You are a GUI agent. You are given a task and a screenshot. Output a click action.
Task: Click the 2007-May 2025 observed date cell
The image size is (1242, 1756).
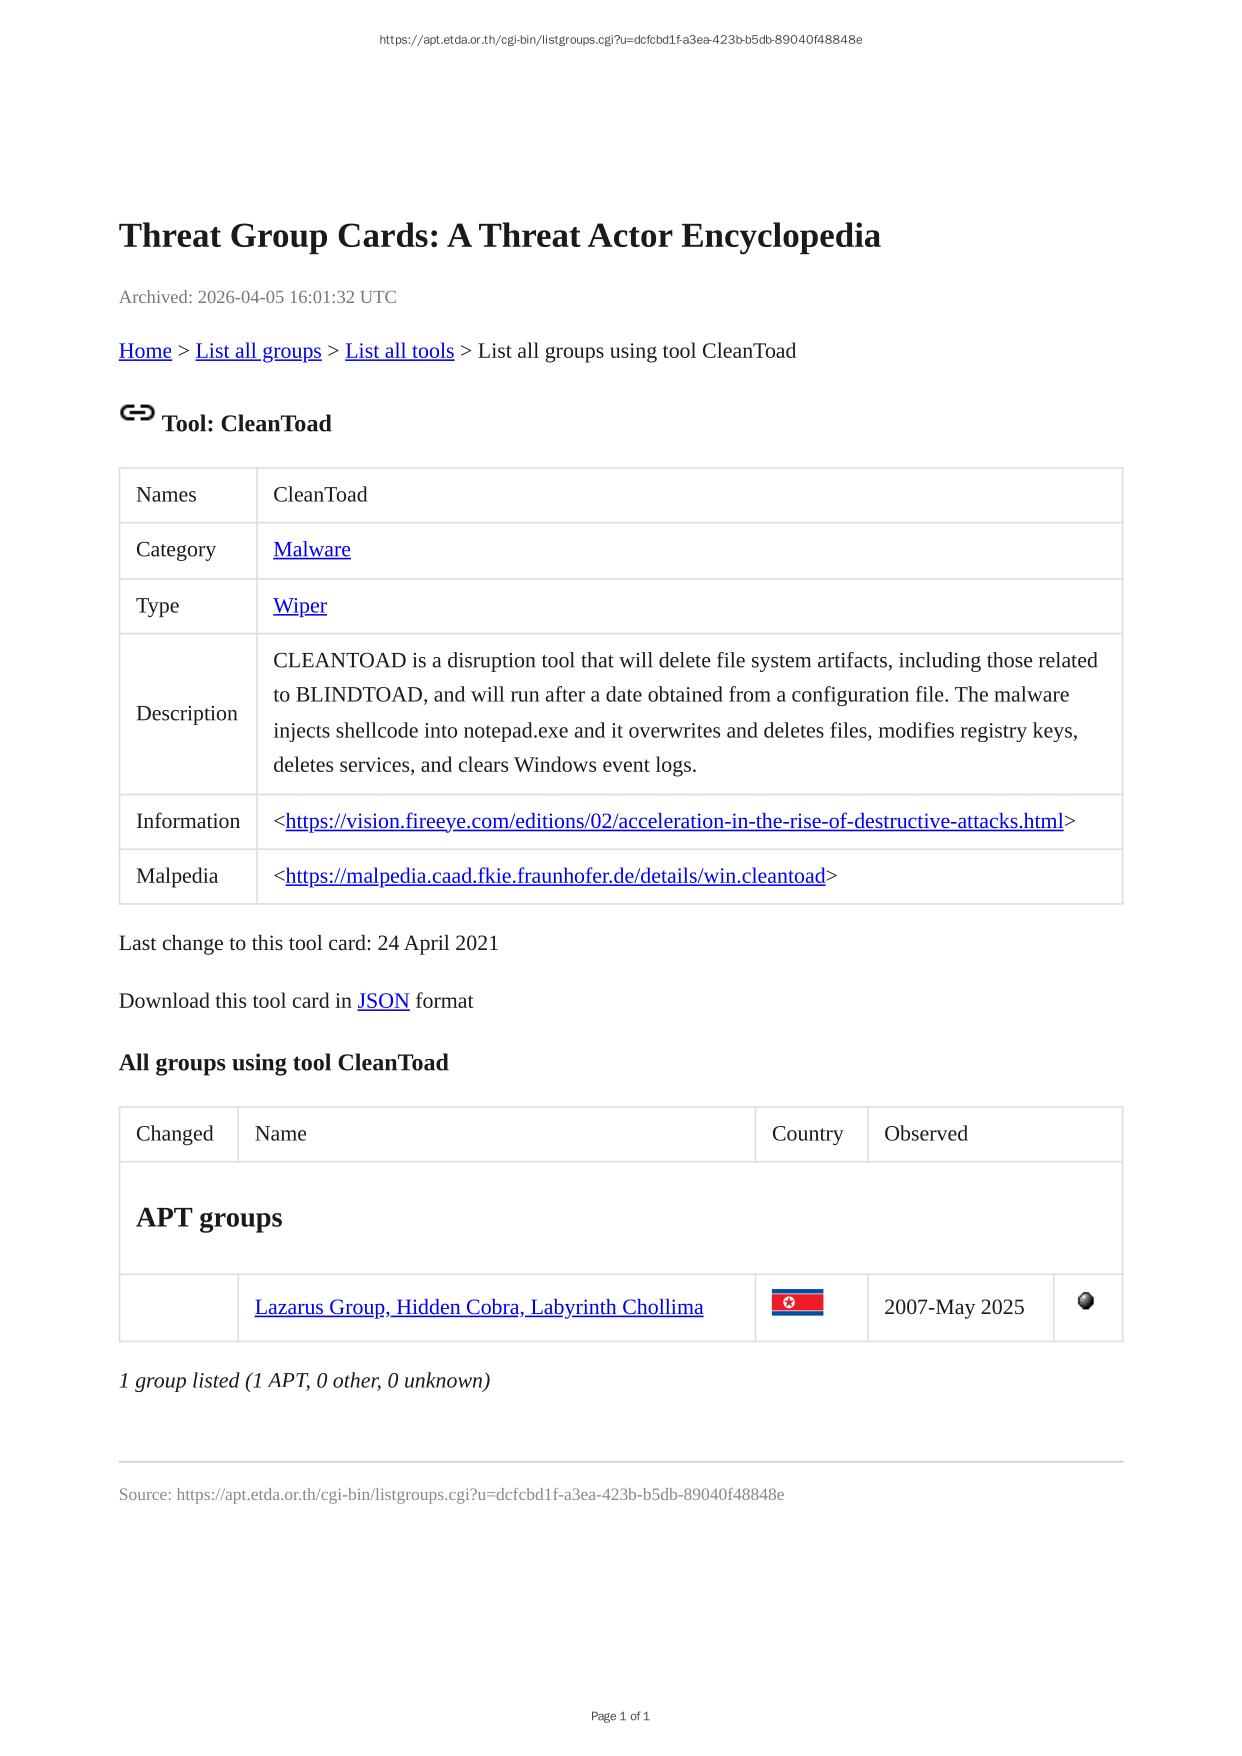(x=953, y=1307)
